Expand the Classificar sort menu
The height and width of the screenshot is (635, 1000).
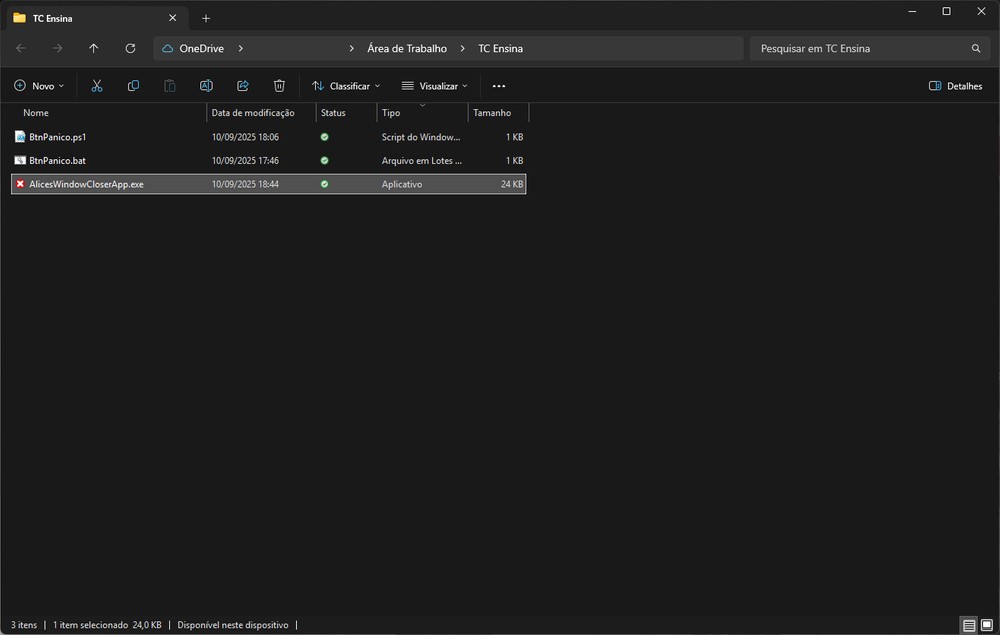click(346, 86)
